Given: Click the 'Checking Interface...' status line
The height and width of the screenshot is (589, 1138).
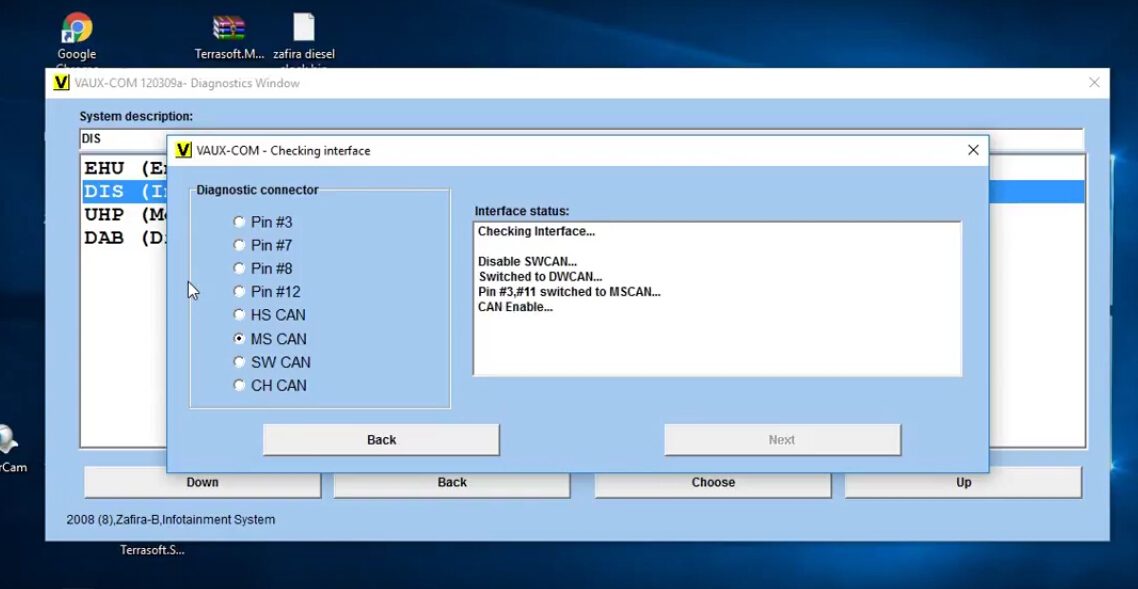Looking at the screenshot, I should coord(536,232).
